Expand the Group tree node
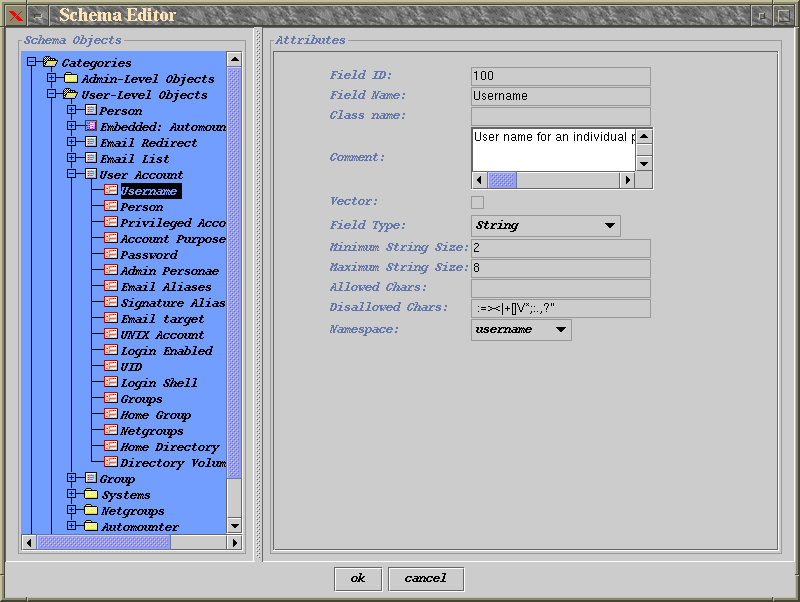The image size is (800, 602). point(72,479)
